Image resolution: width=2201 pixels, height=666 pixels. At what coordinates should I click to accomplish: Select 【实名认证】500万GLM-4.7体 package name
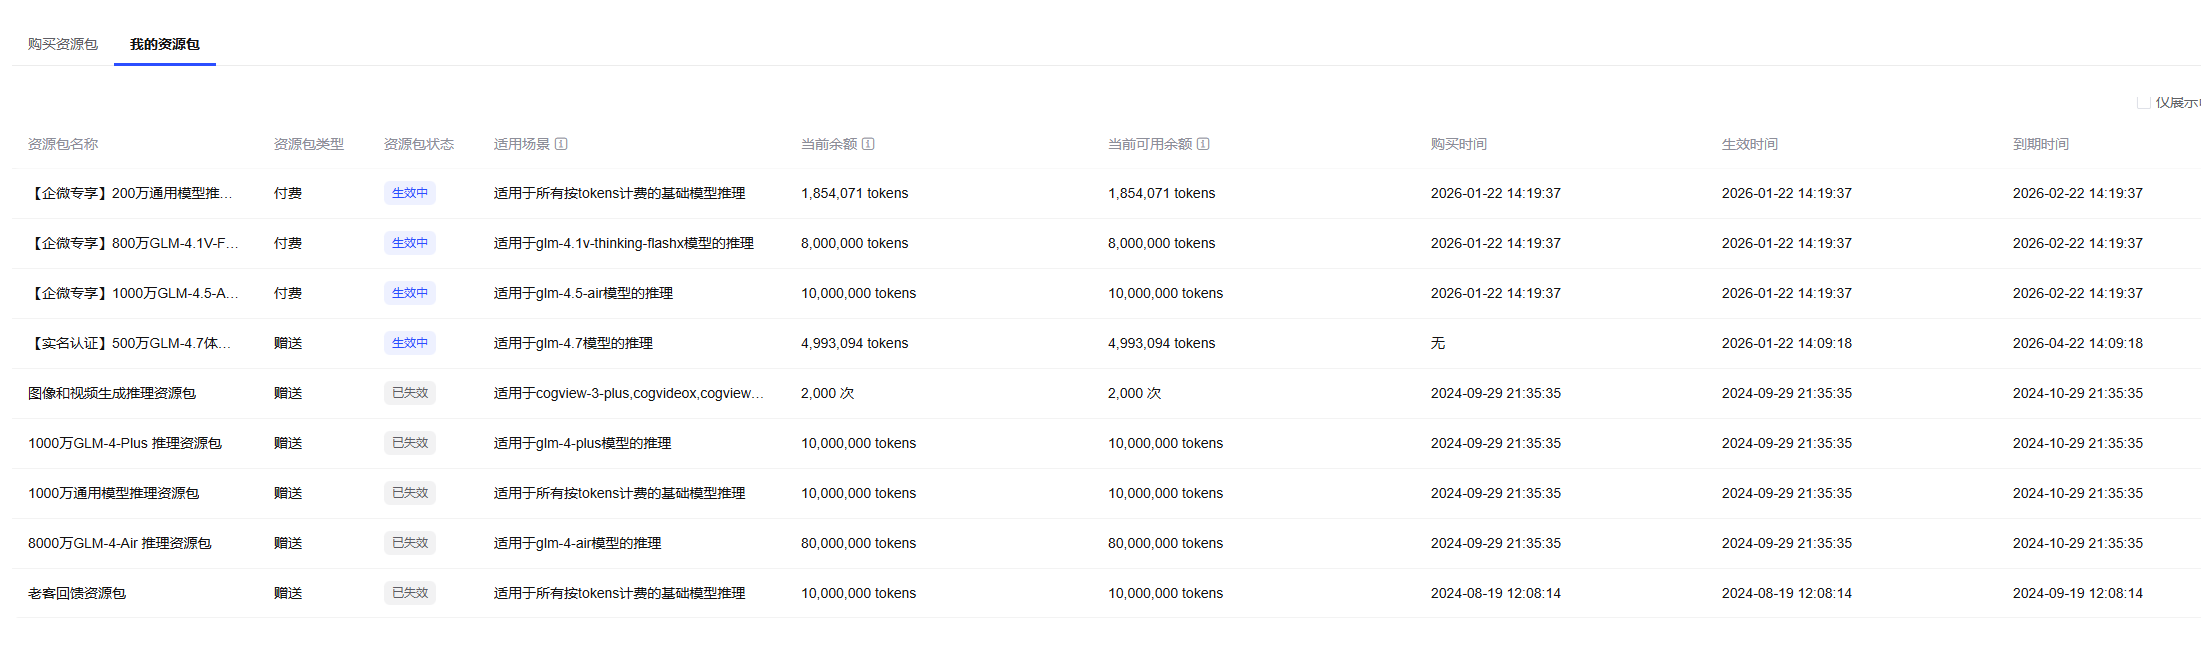click(x=131, y=343)
